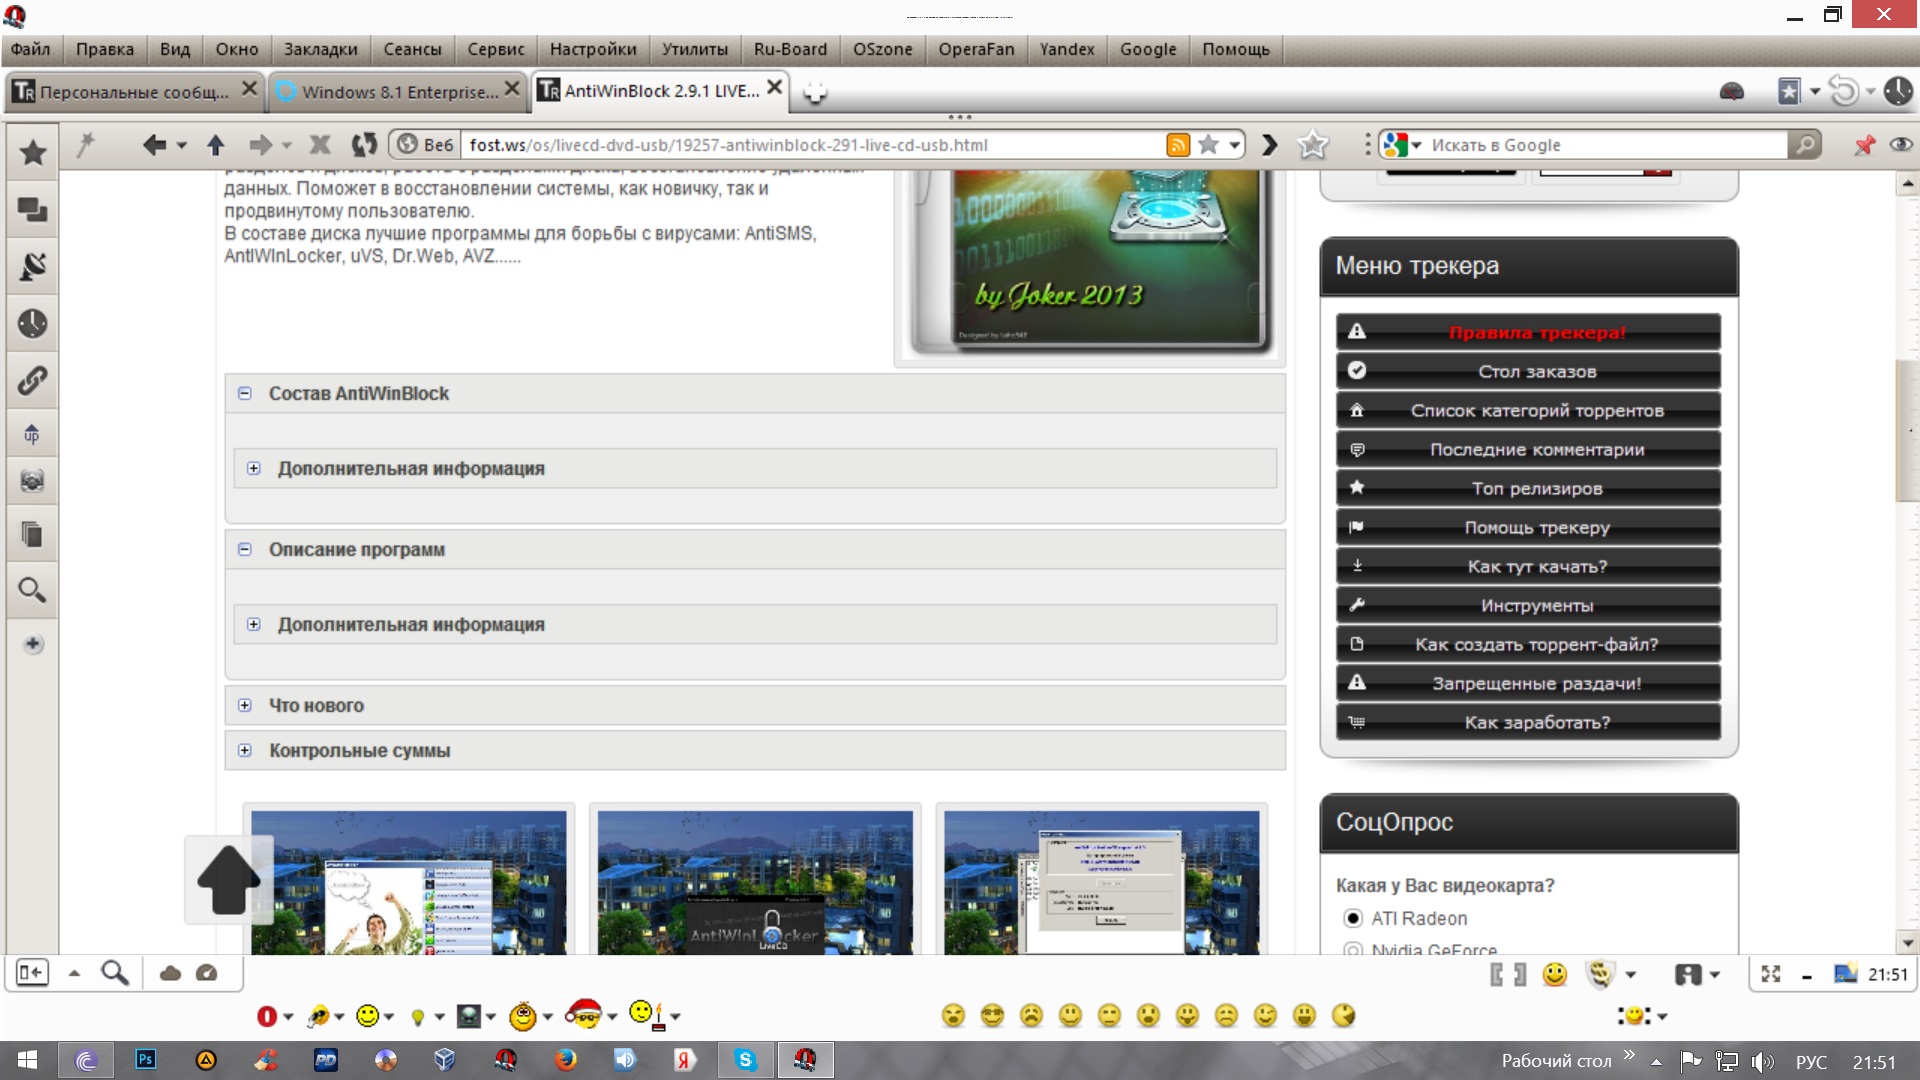Click the Back navigation arrow
The width and height of the screenshot is (1920, 1080).
153,145
